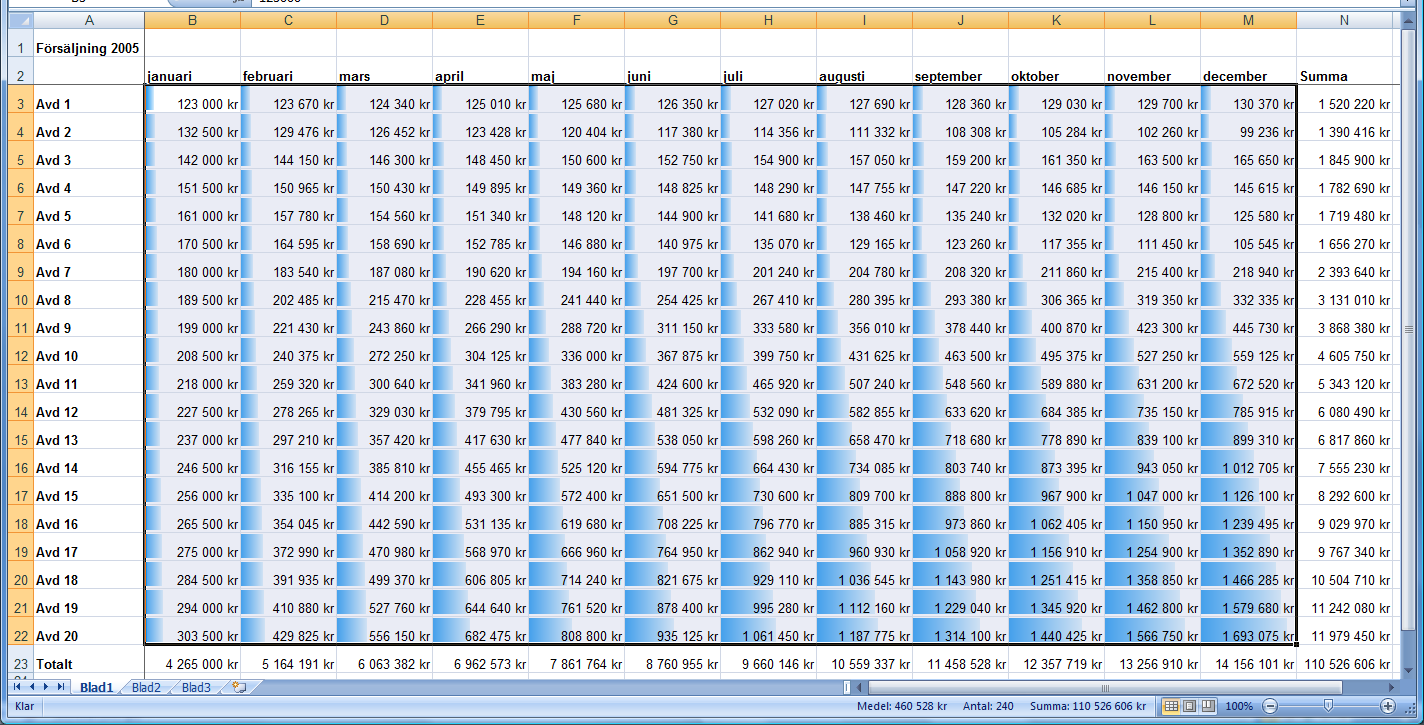This screenshot has width=1424, height=725.
Task: Switch to Normal view in status bar
Action: [x=1171, y=706]
